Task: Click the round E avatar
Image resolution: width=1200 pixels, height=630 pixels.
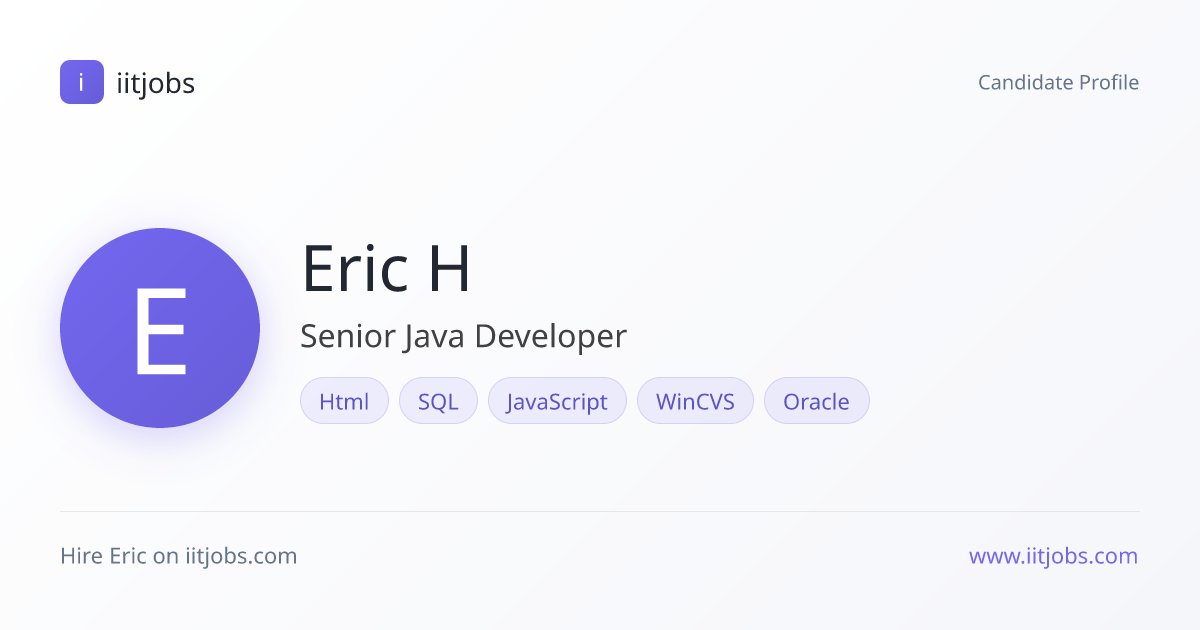Action: [x=160, y=328]
